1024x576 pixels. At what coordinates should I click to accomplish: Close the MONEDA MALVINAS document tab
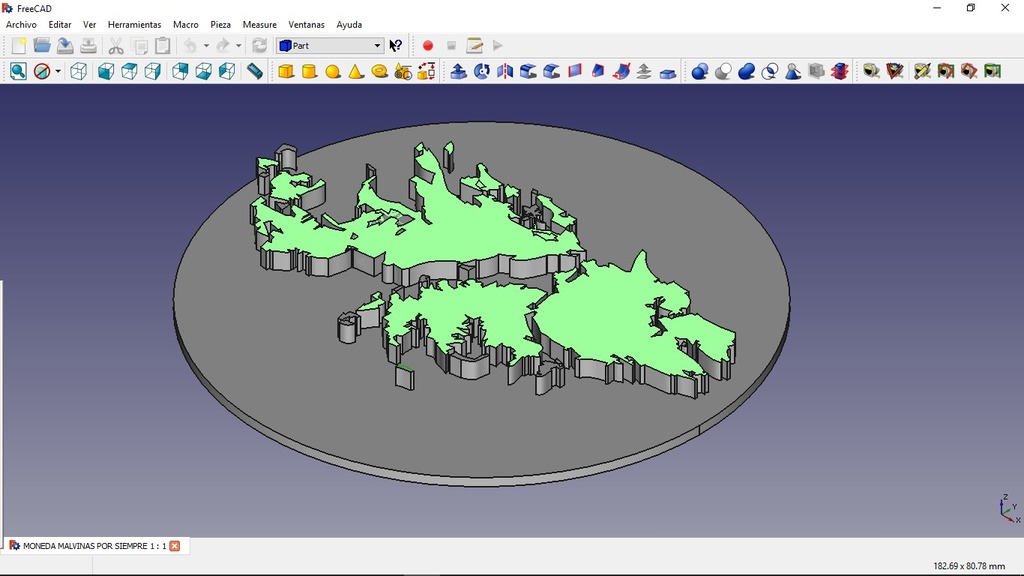pos(175,546)
